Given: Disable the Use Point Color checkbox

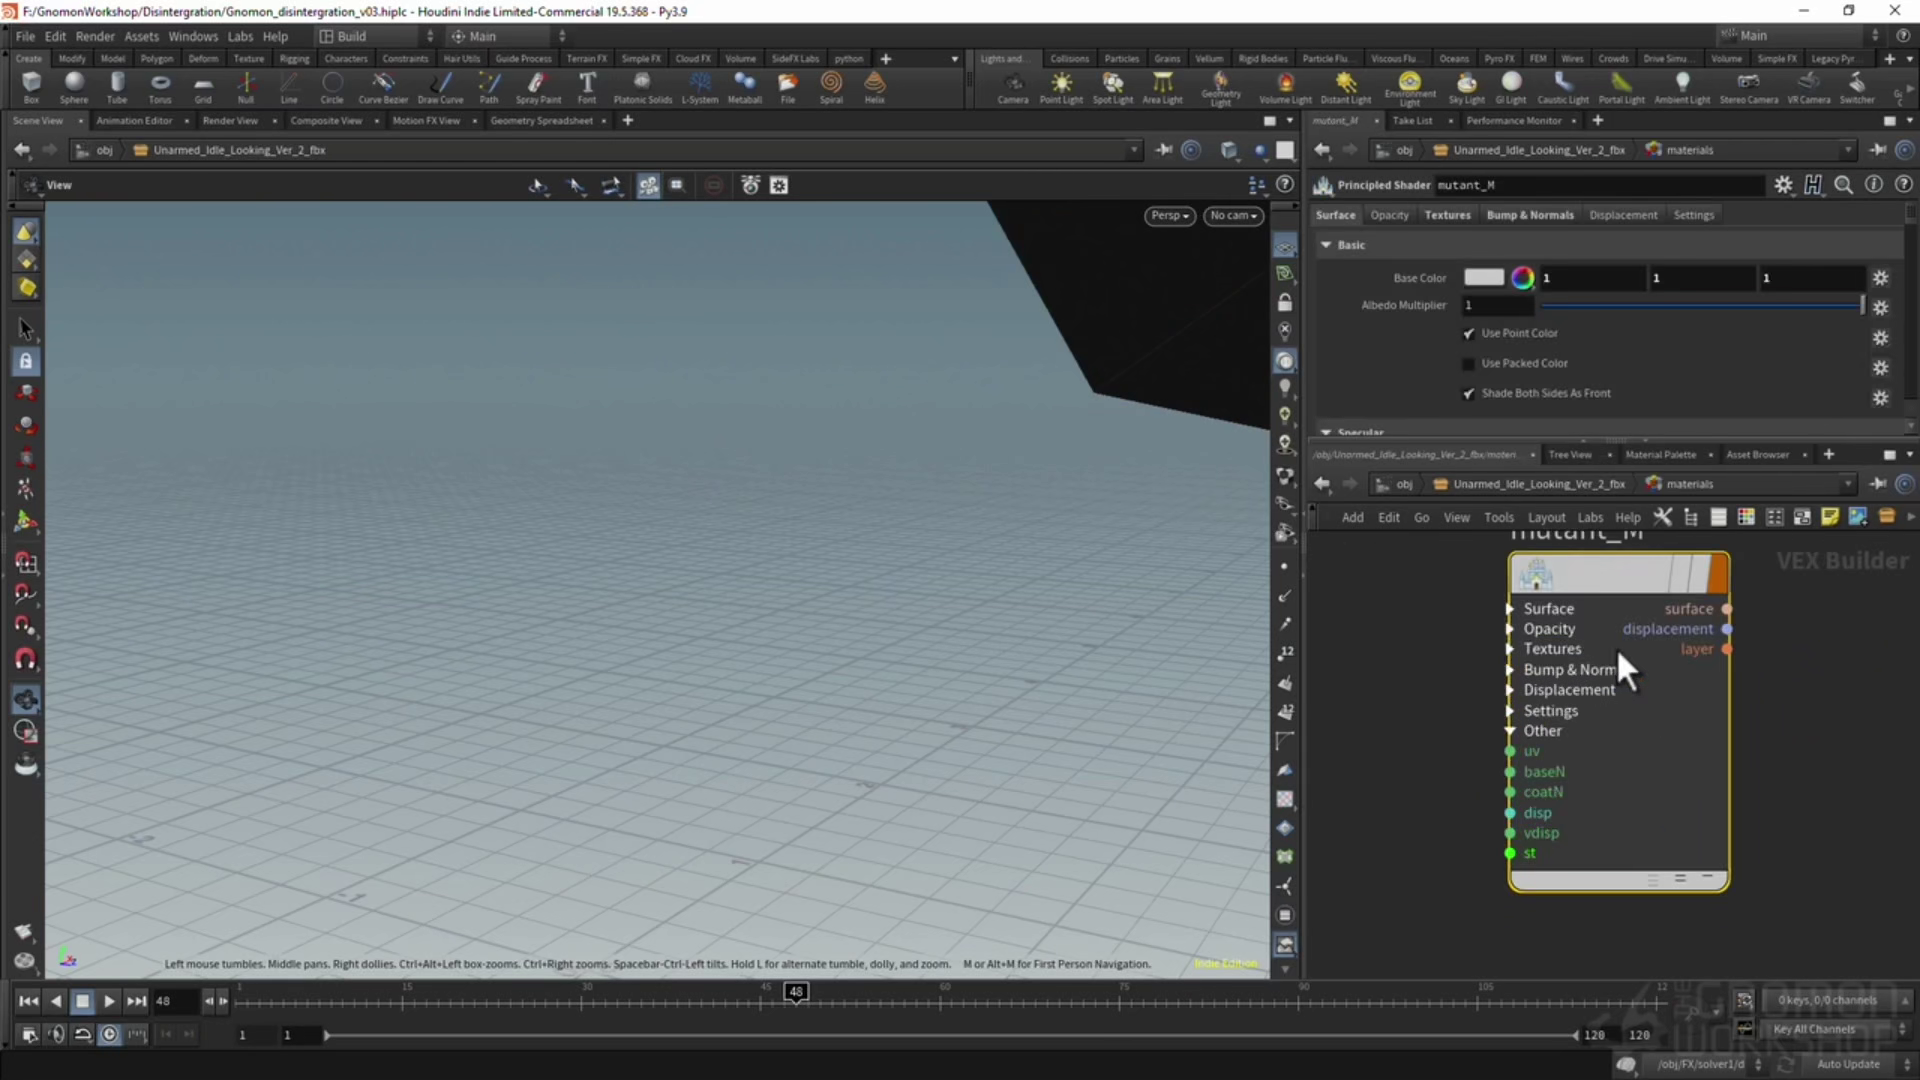Looking at the screenshot, I should 1469,334.
